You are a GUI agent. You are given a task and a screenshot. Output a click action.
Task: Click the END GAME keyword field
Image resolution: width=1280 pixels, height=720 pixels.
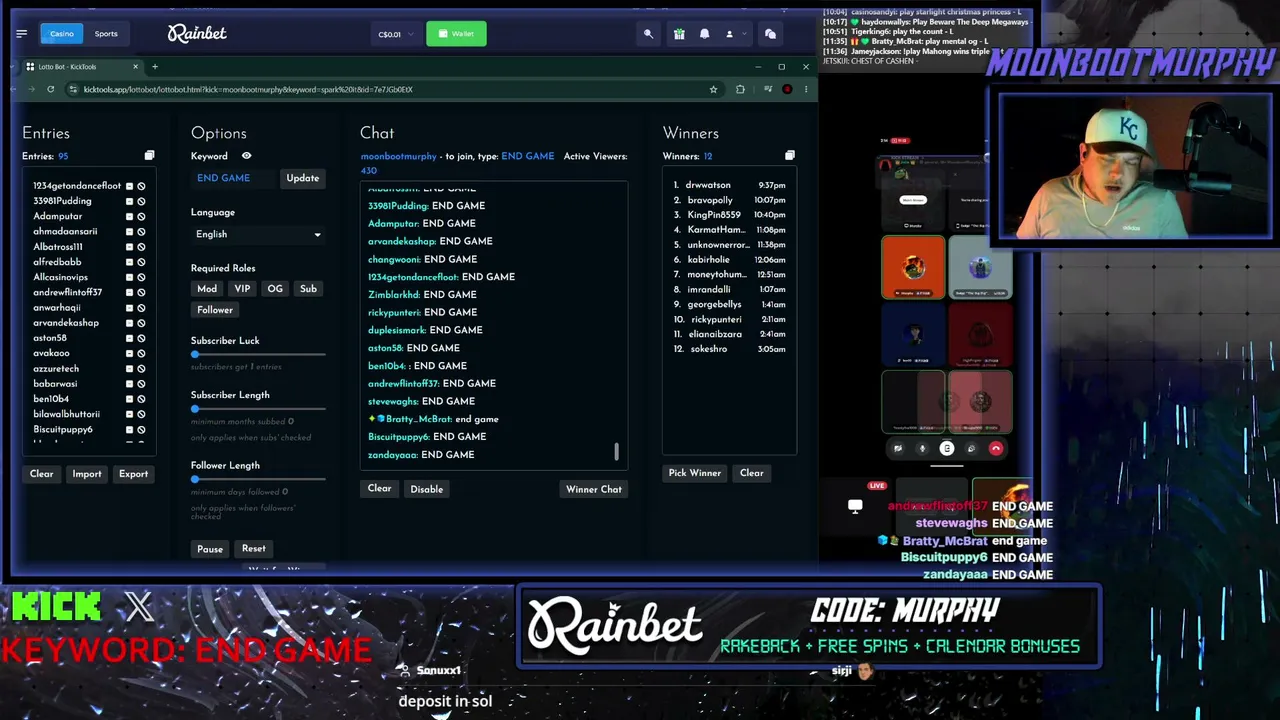tap(232, 178)
